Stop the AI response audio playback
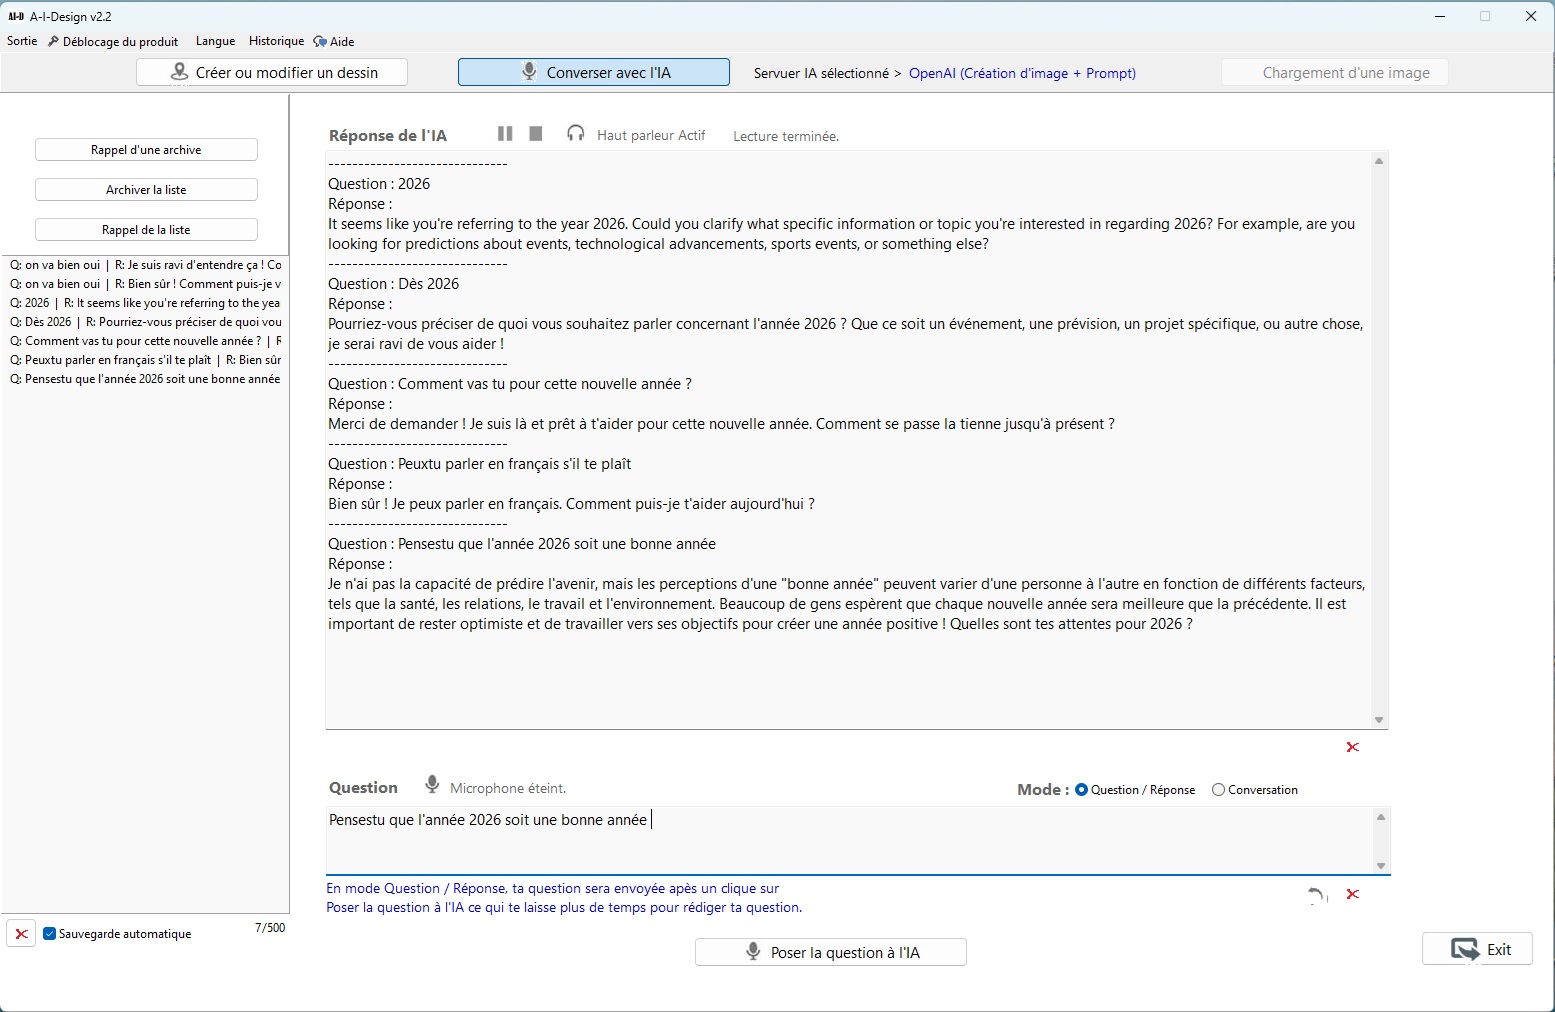This screenshot has height=1012, width=1555. [x=536, y=134]
